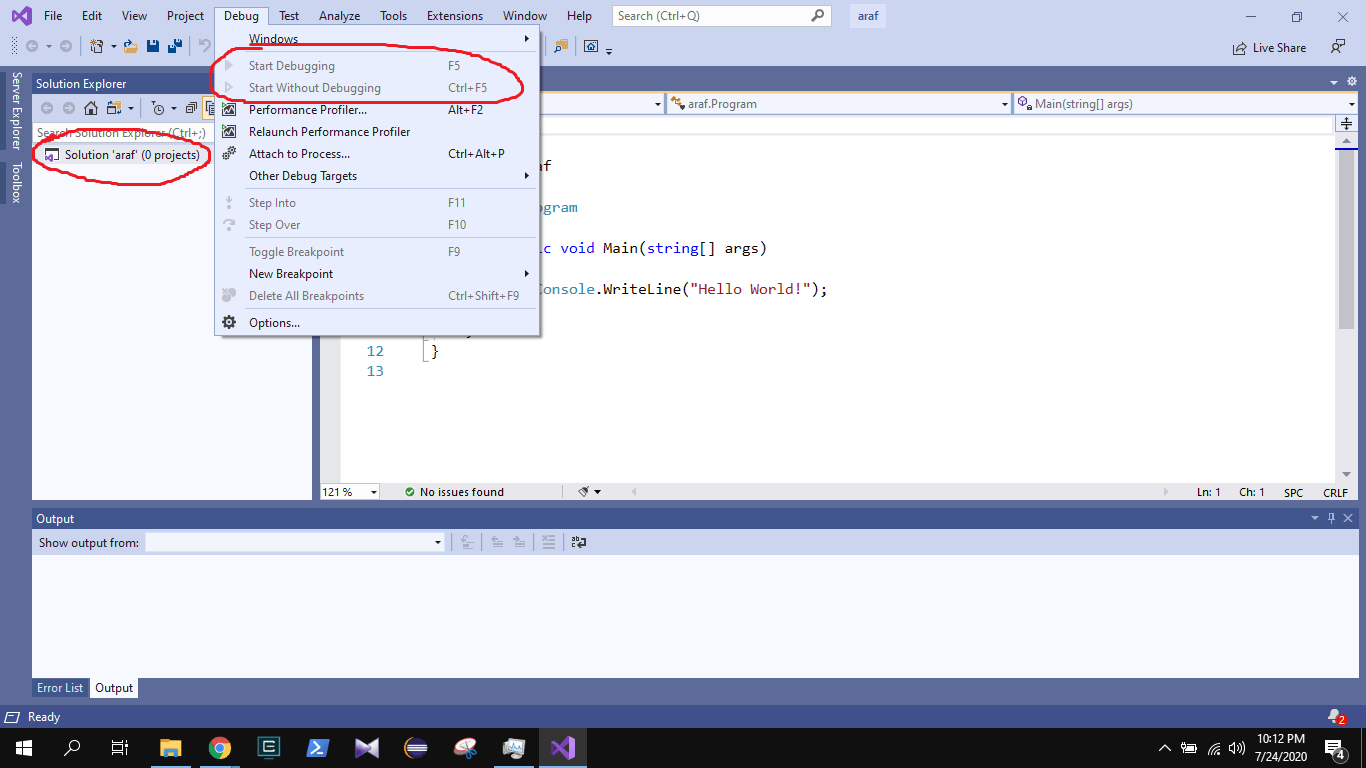This screenshot has width=1366, height=768.
Task: Click the Attach to Process gear icon
Action: tap(229, 154)
